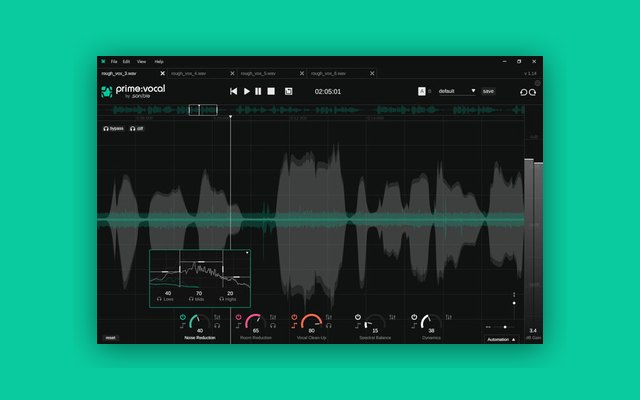Pause playback in the transport bar
The height and width of the screenshot is (400, 640).
pos(258,91)
